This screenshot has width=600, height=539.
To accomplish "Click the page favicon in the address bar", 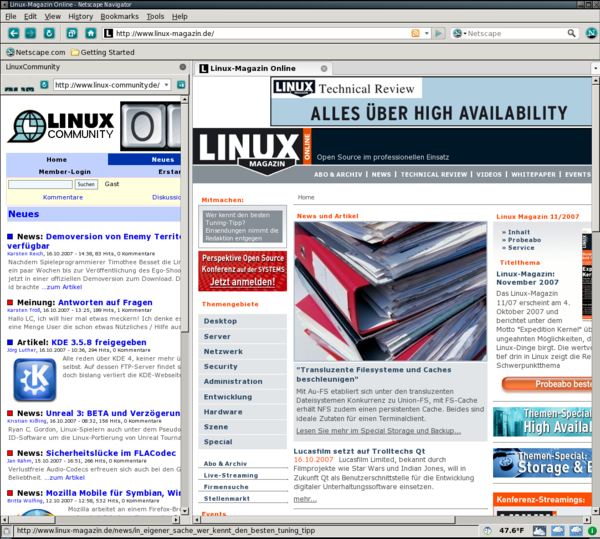I will (108, 33).
